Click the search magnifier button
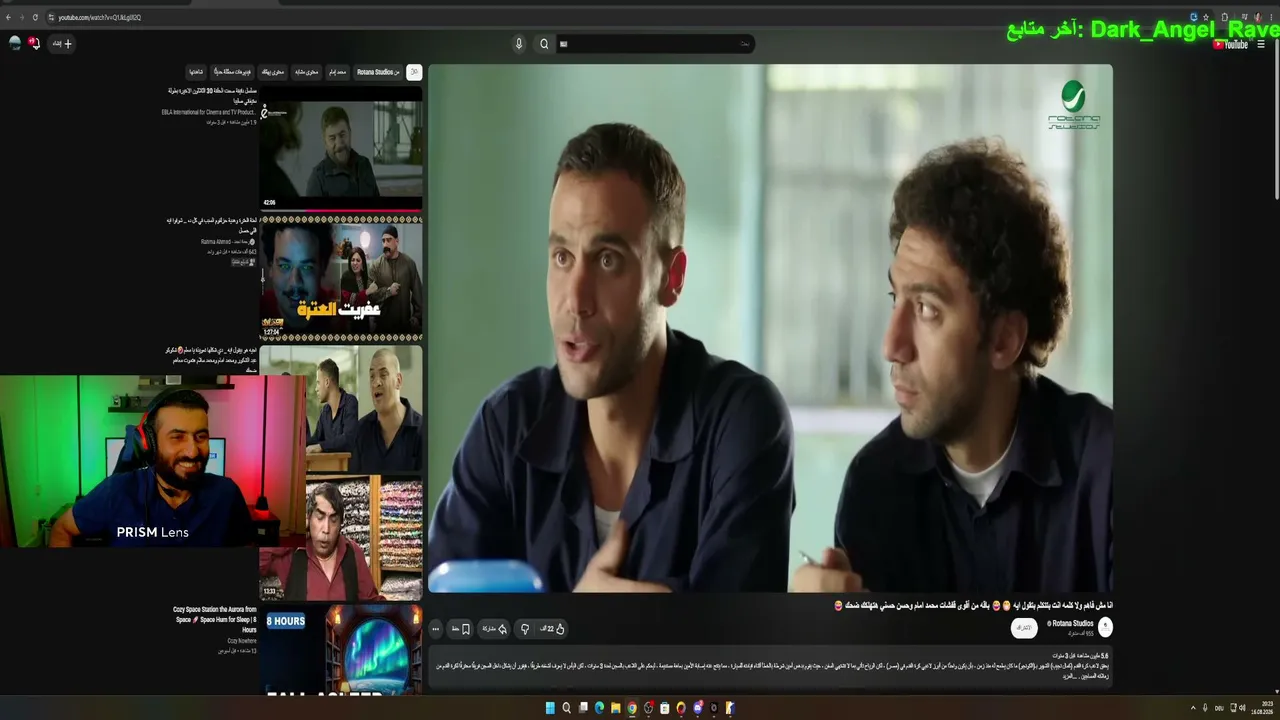 click(x=544, y=44)
